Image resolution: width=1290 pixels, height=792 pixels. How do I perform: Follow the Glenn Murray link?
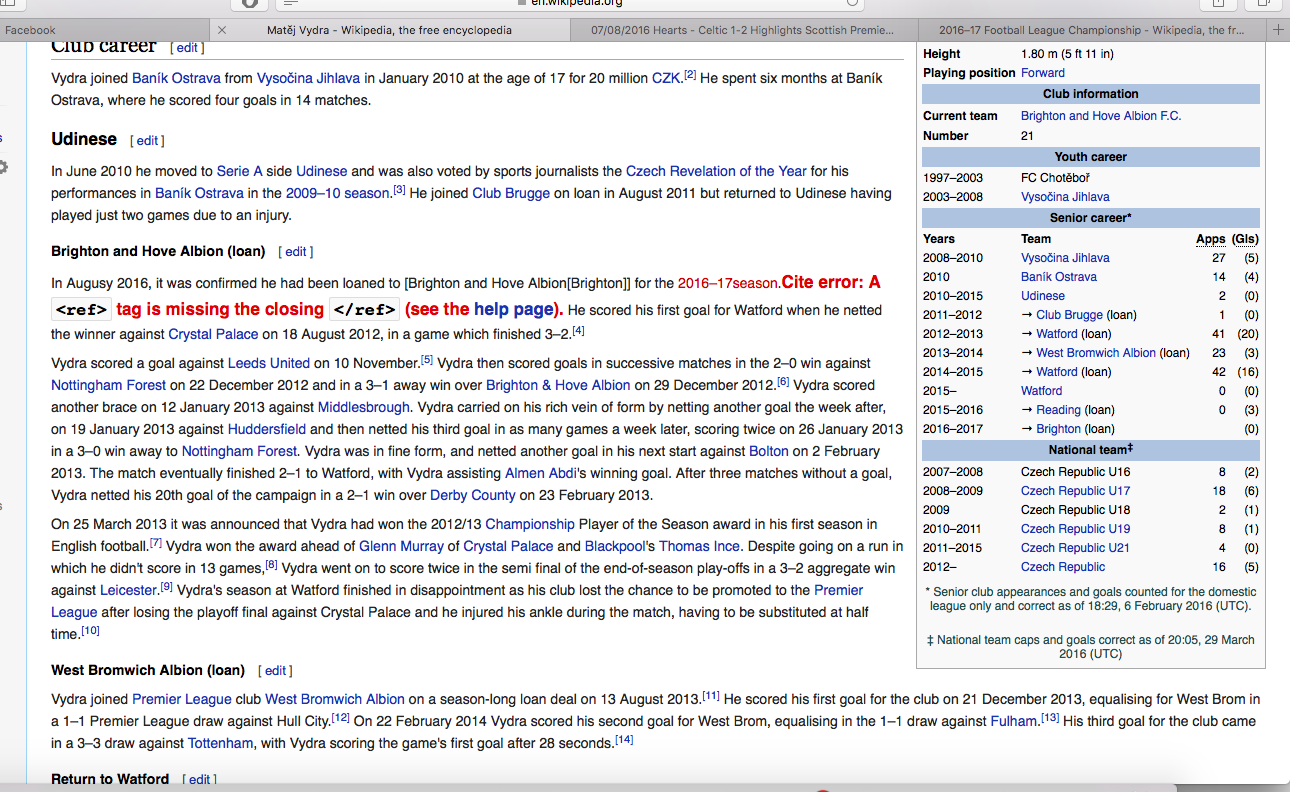point(401,547)
